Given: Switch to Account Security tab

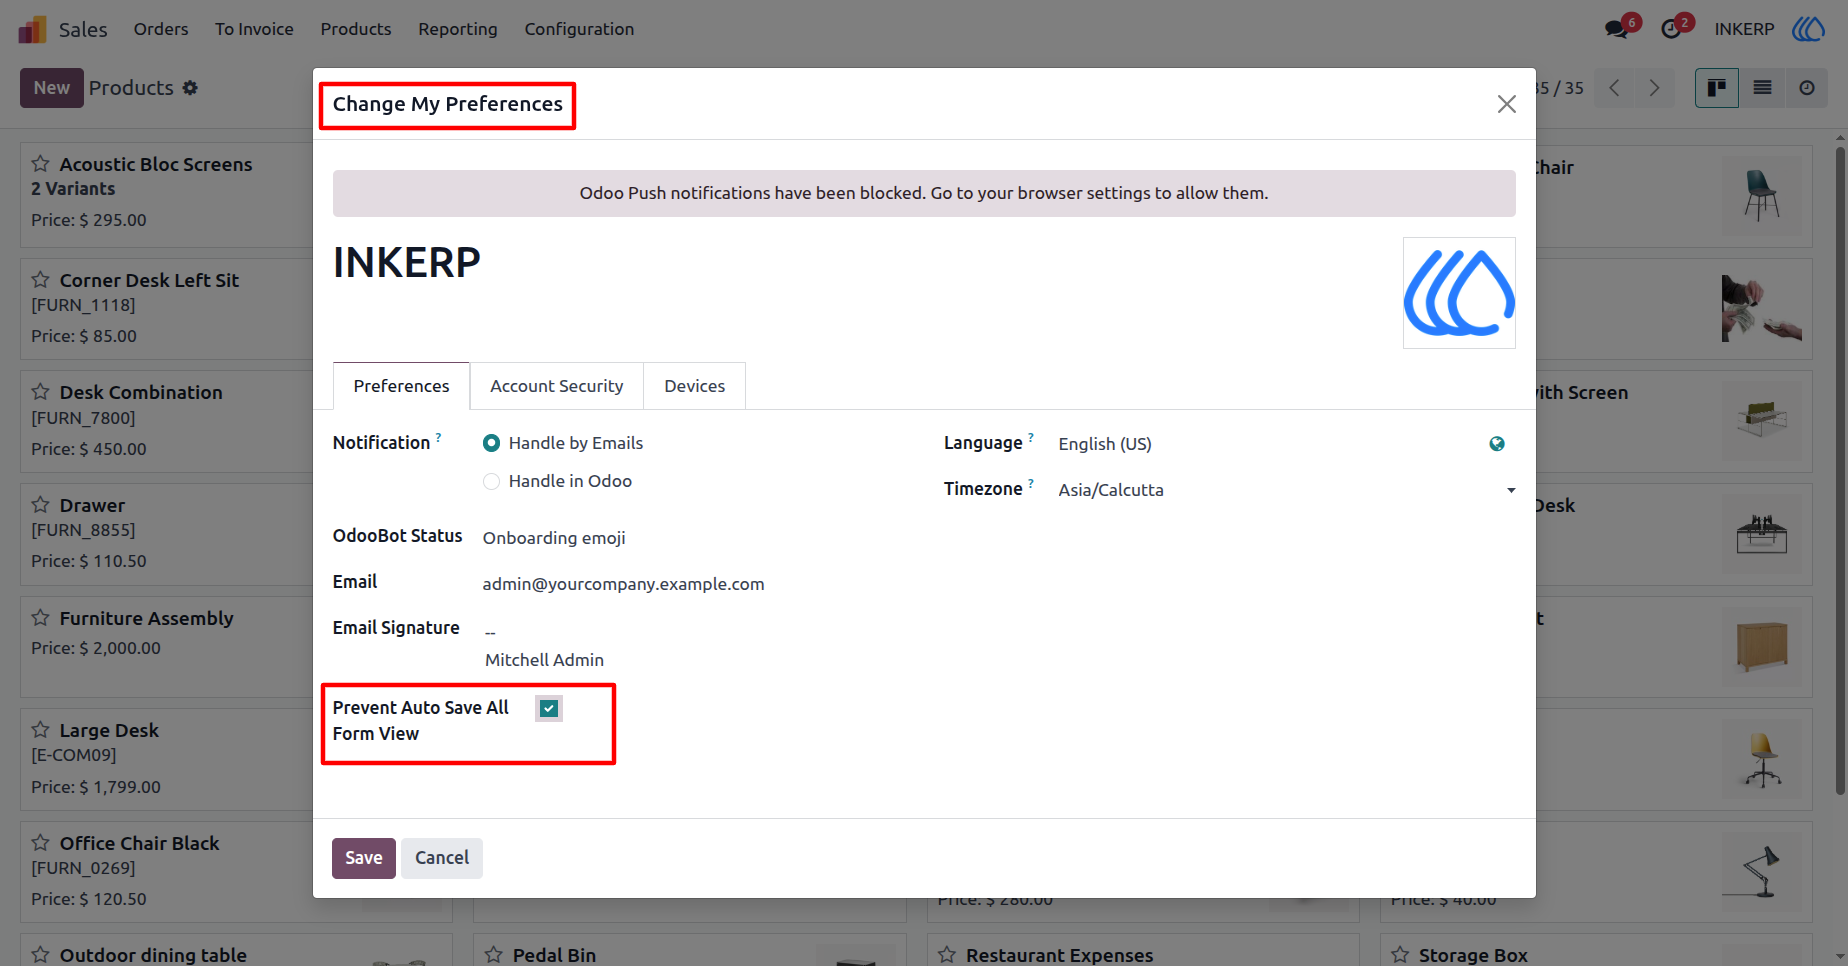Looking at the screenshot, I should coord(556,386).
